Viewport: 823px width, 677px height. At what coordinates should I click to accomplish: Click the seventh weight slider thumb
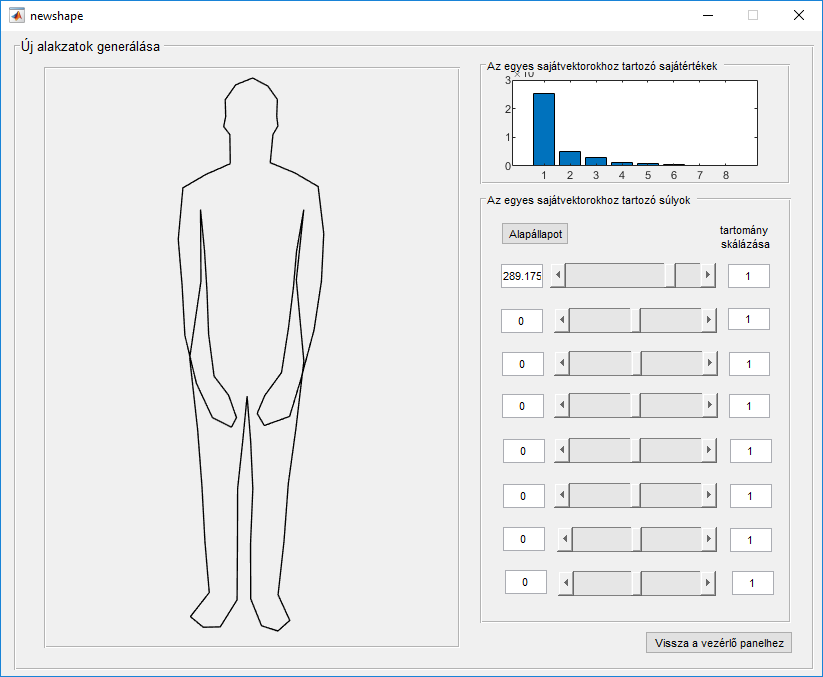click(637, 539)
